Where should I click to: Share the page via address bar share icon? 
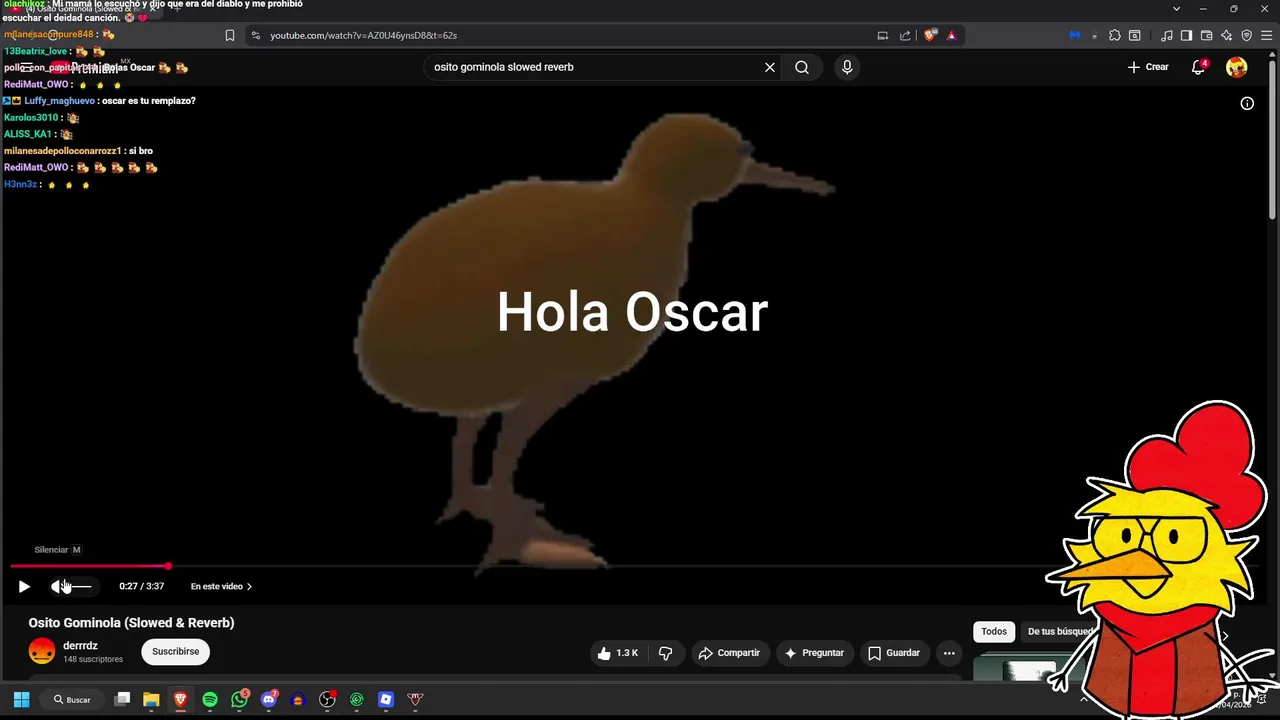pyautogui.click(x=905, y=35)
